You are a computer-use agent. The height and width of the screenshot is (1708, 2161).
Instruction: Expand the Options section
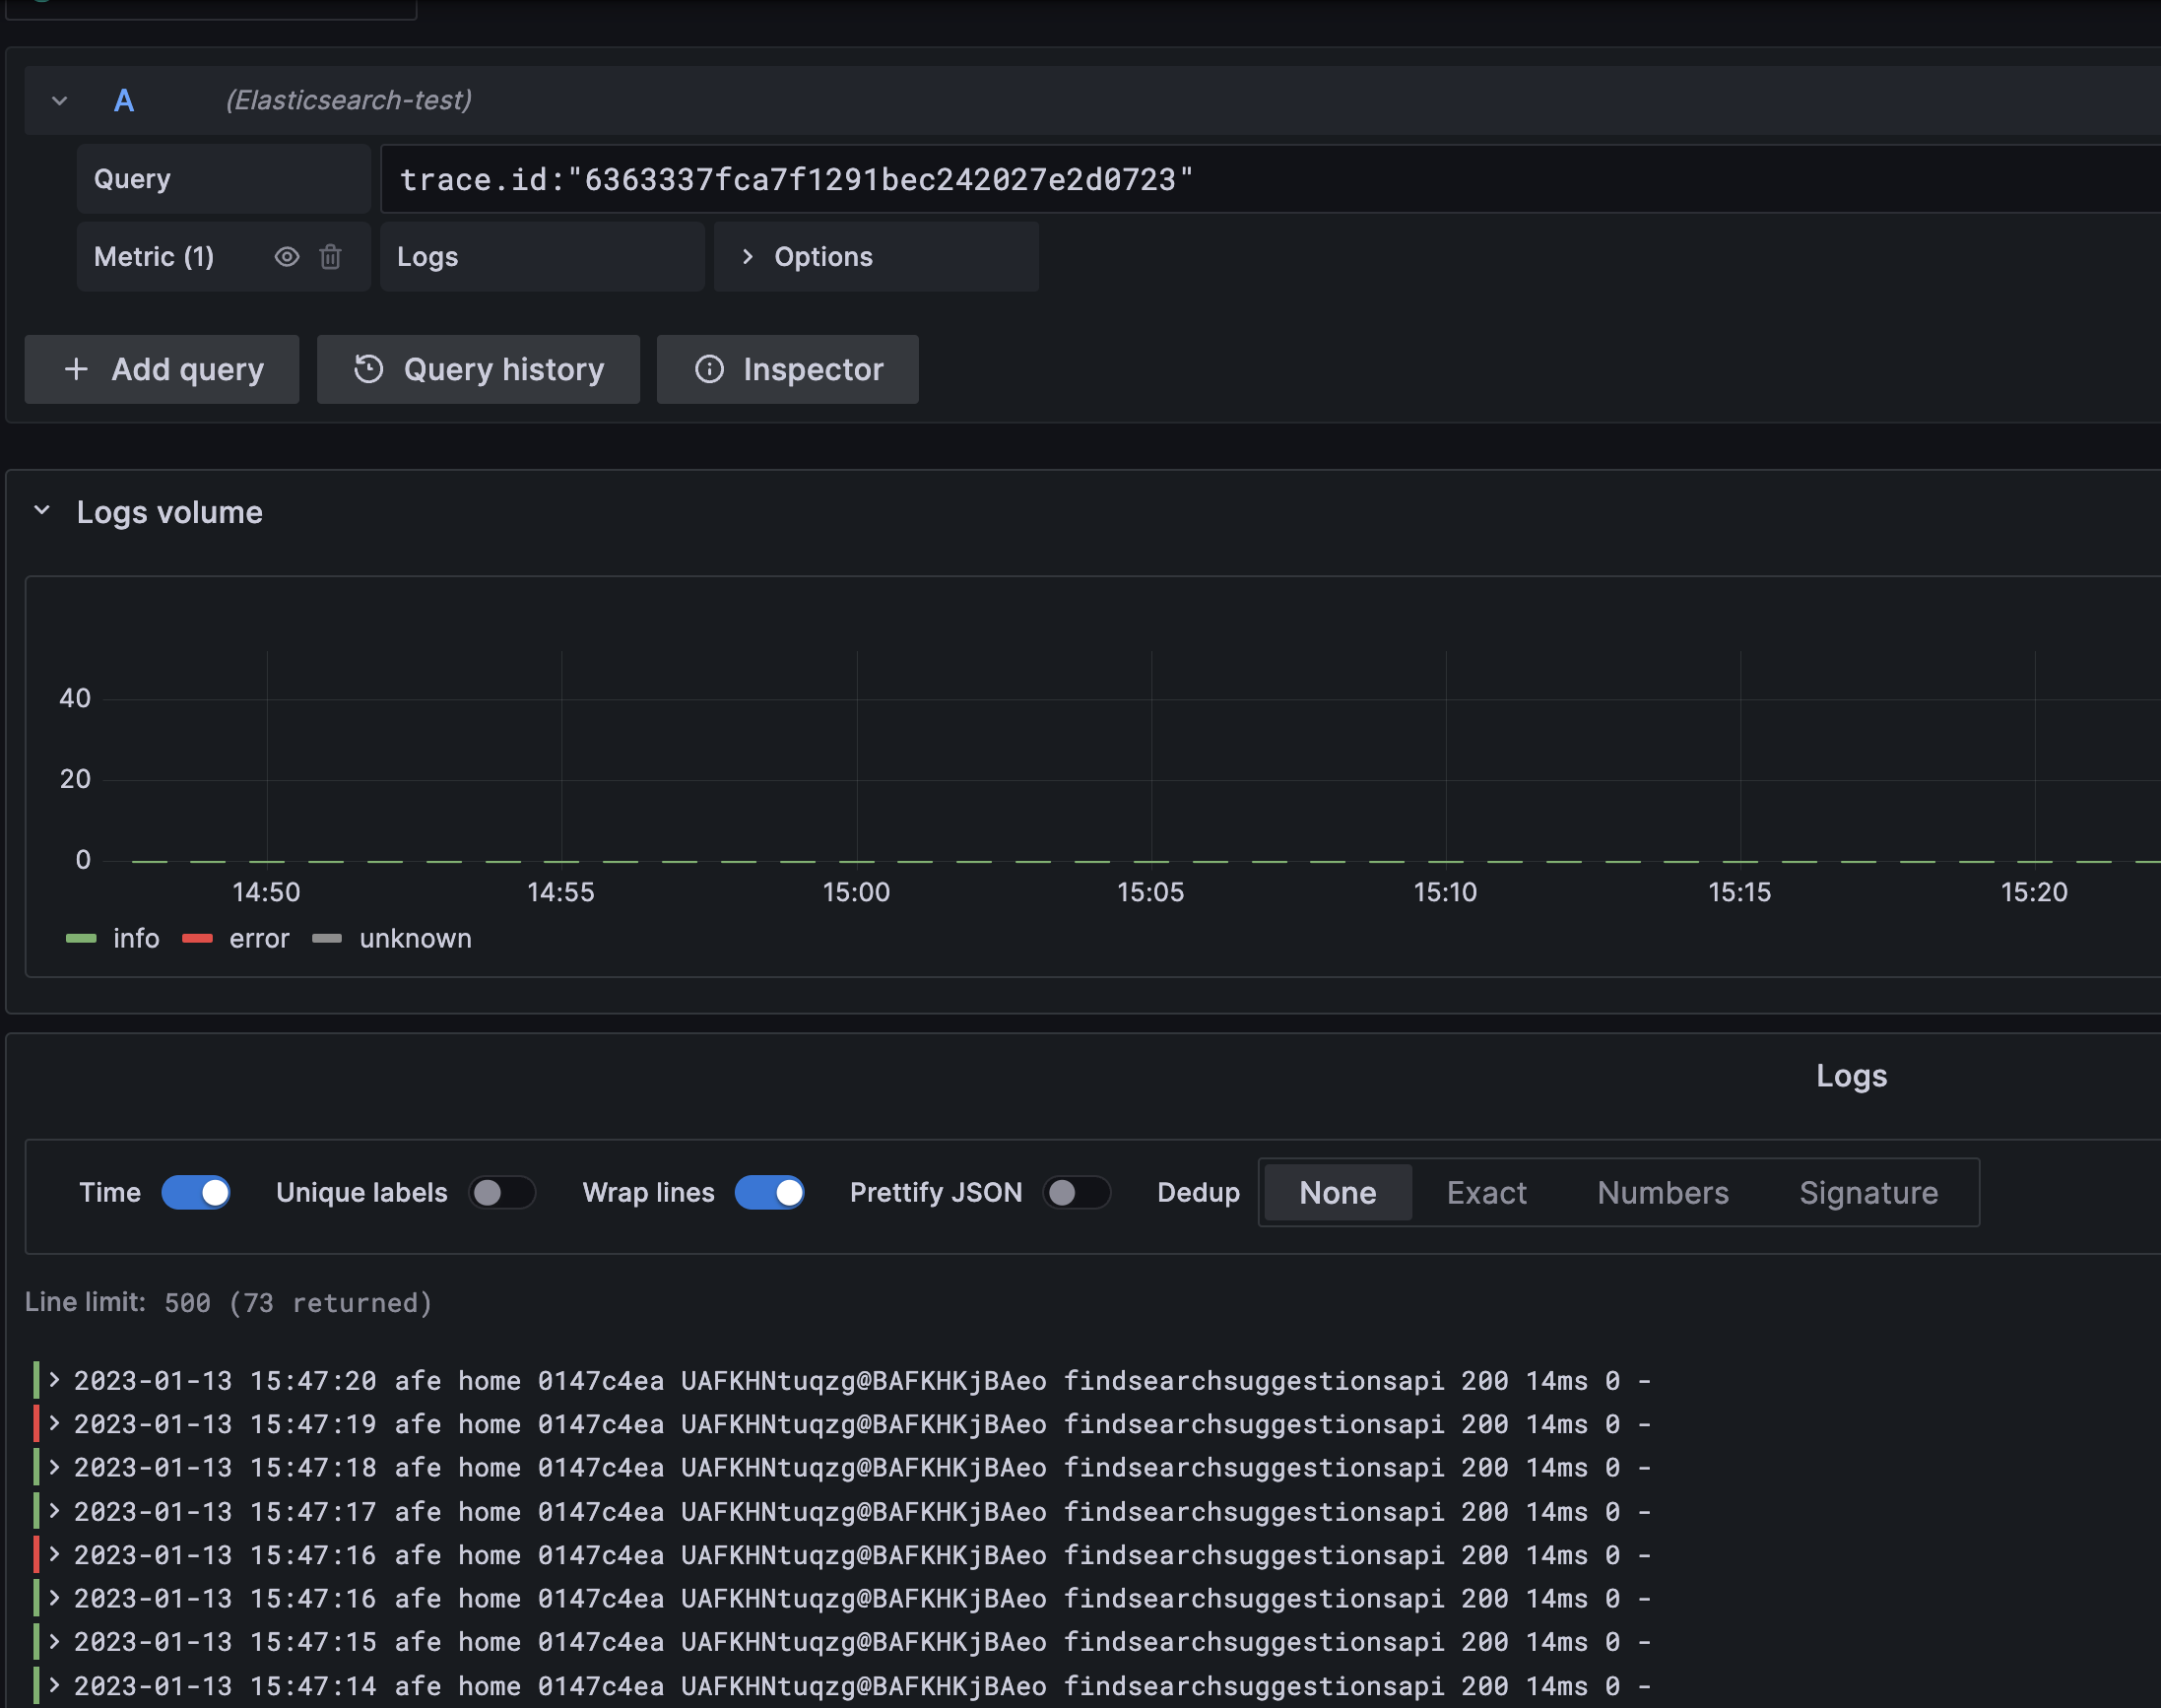[748, 257]
